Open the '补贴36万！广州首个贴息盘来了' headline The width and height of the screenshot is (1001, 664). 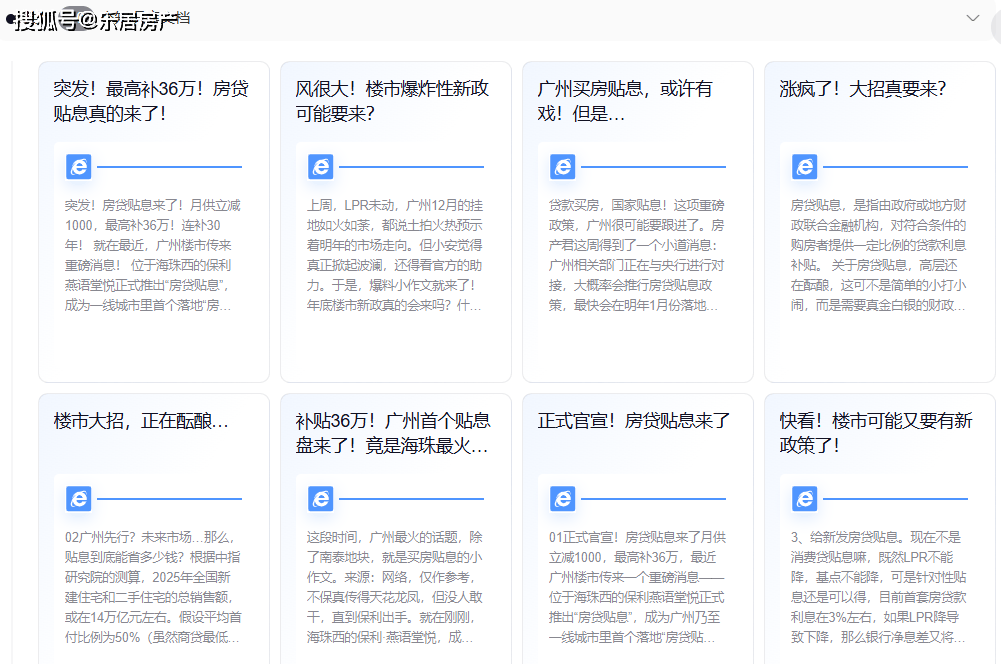click(392, 433)
